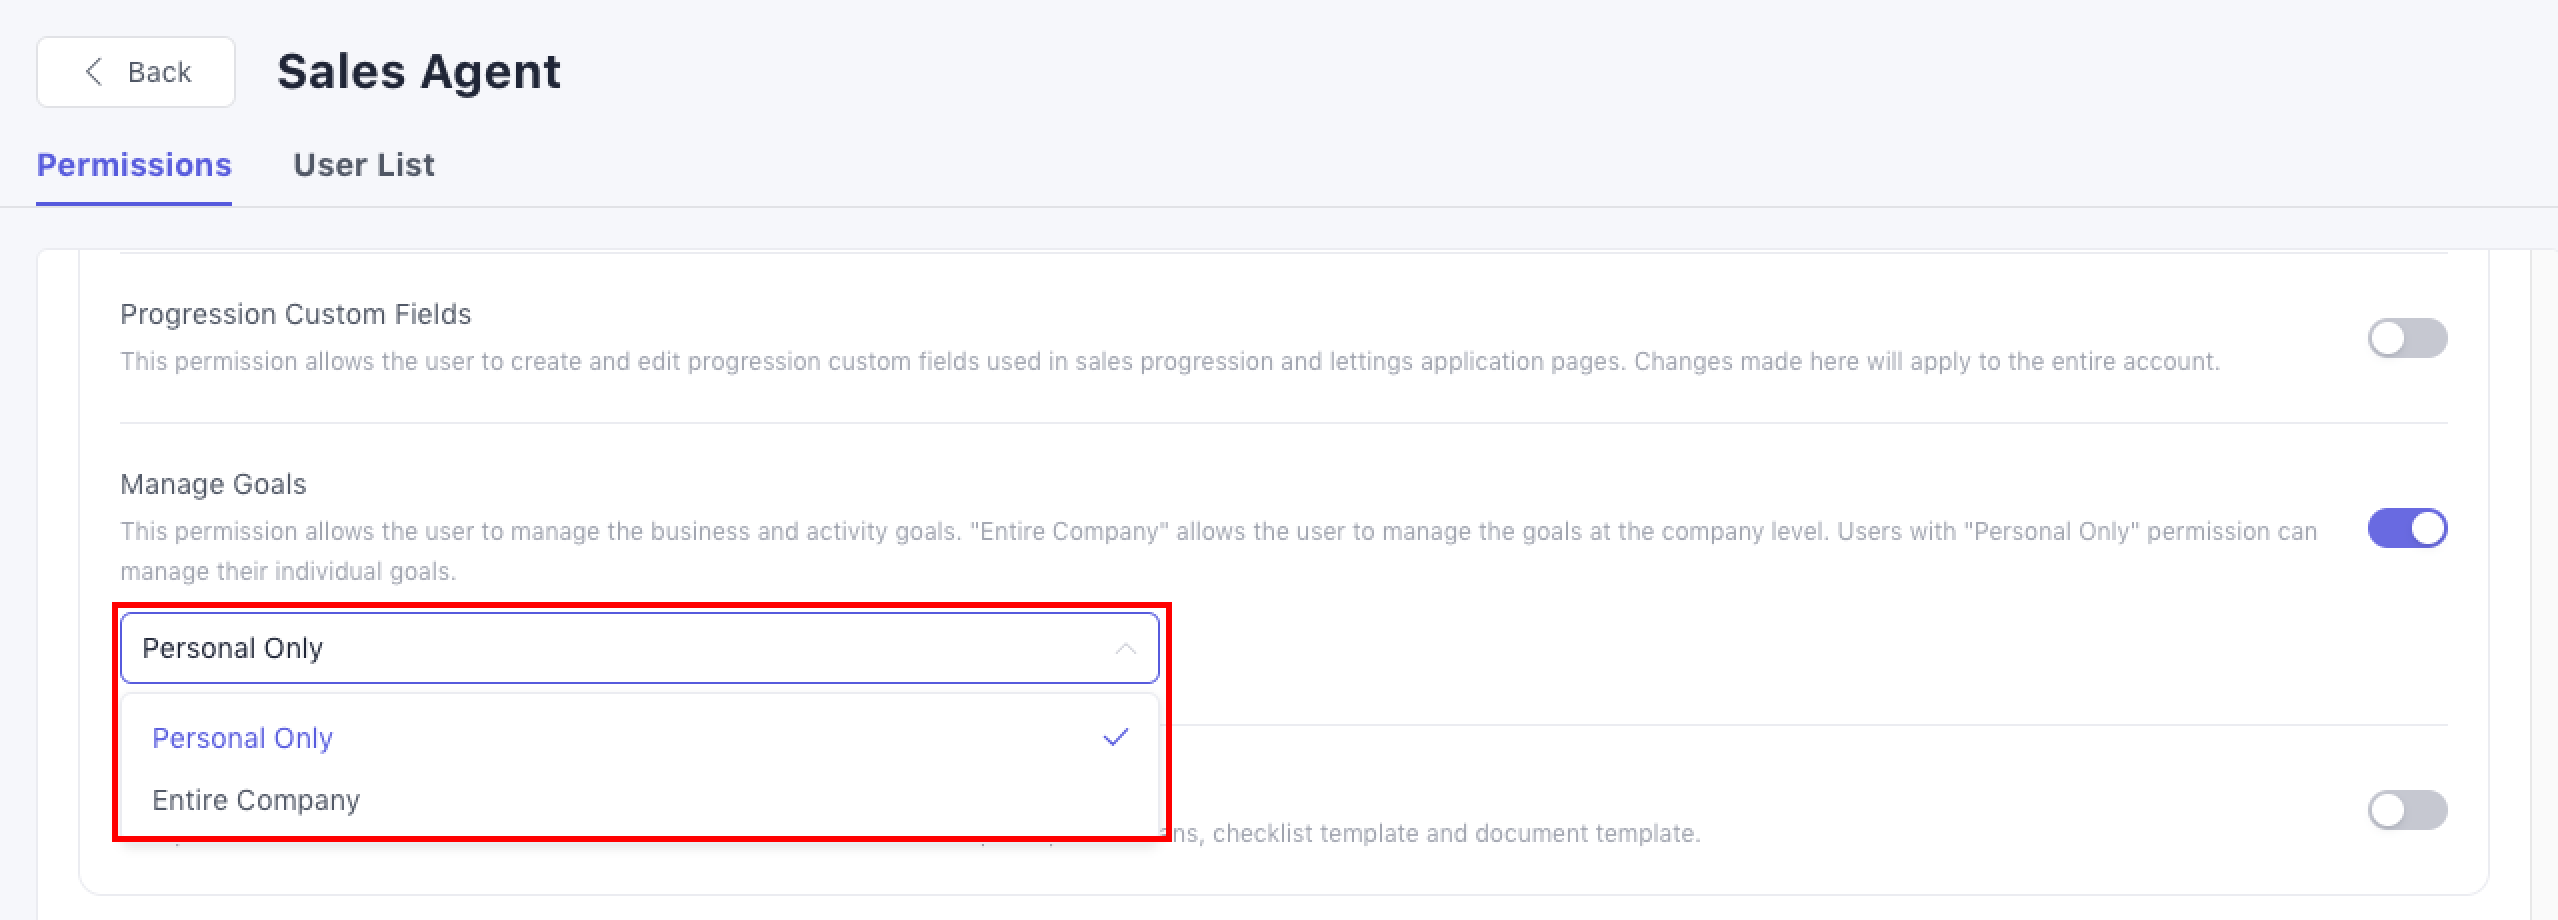Click the Progression Custom Fields label

point(296,314)
